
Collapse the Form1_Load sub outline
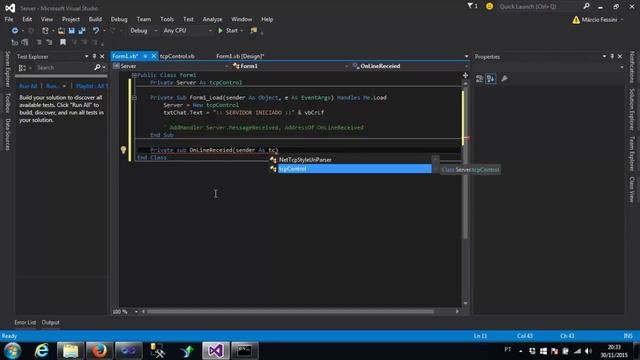[134, 98]
